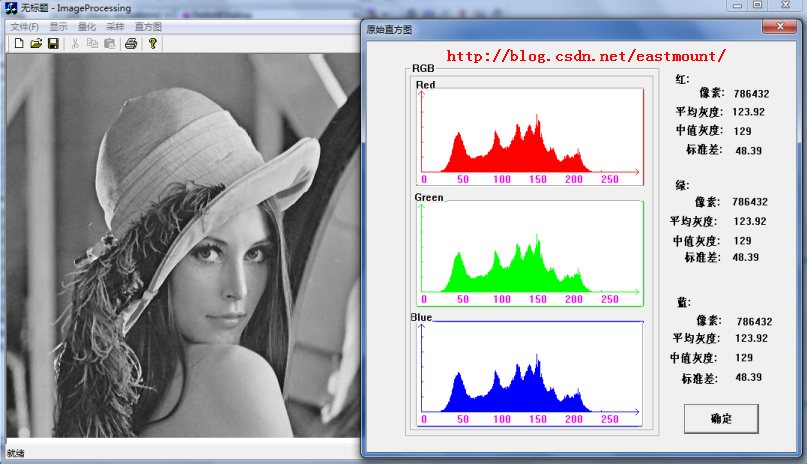Maximize the ImageProcessing window

coord(758,6)
